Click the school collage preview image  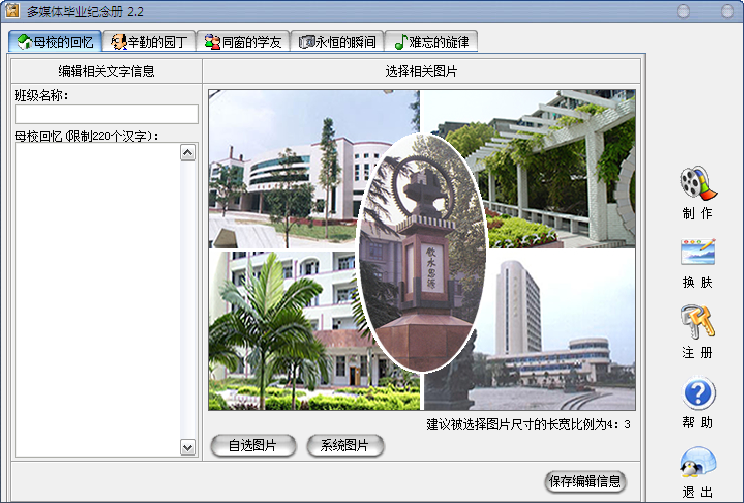422,250
